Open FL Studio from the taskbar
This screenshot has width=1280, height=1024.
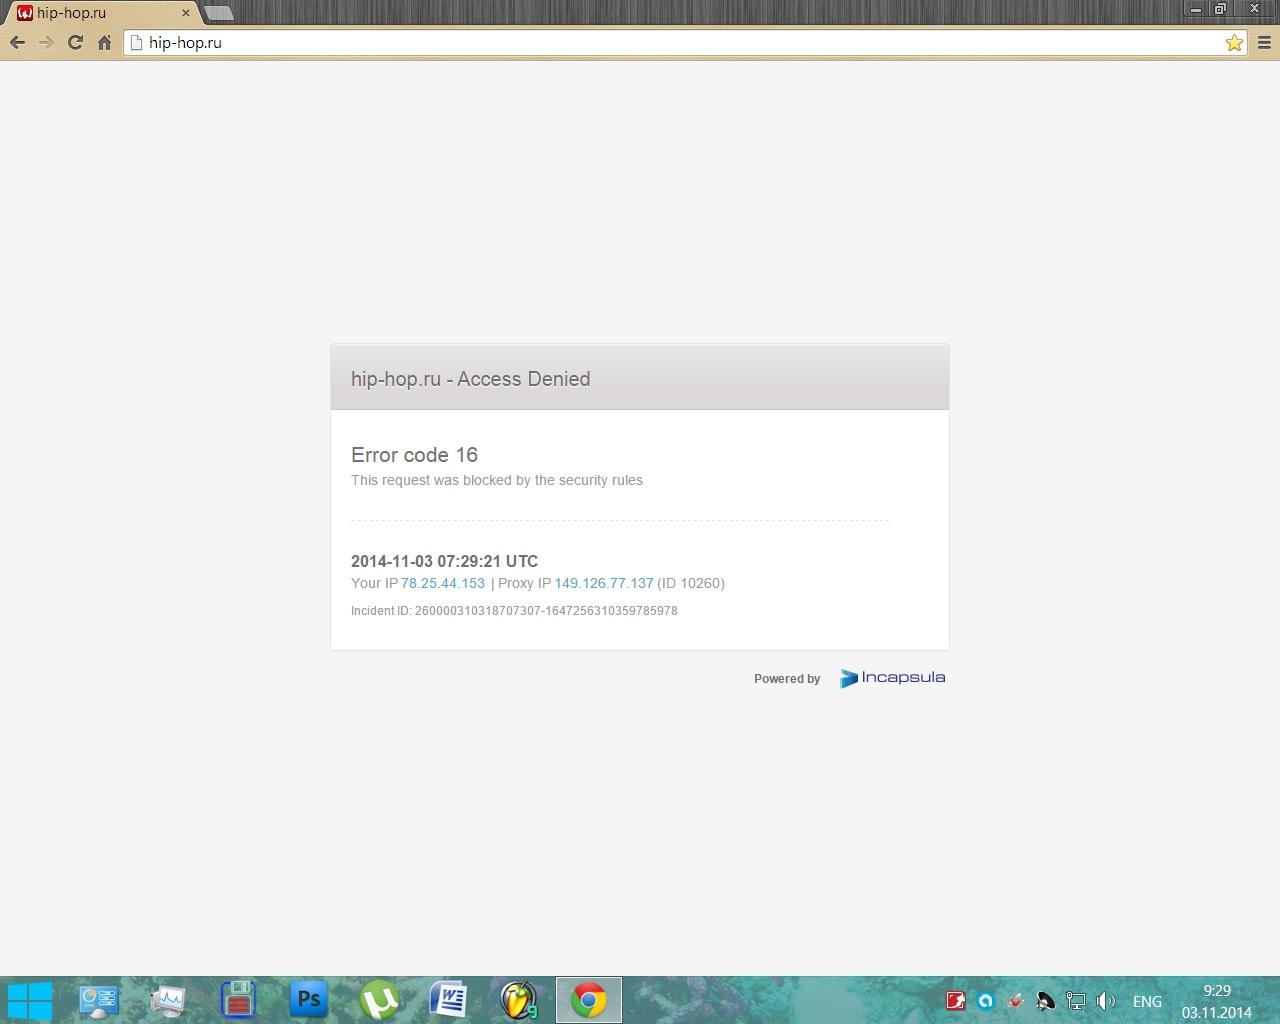(519, 1000)
